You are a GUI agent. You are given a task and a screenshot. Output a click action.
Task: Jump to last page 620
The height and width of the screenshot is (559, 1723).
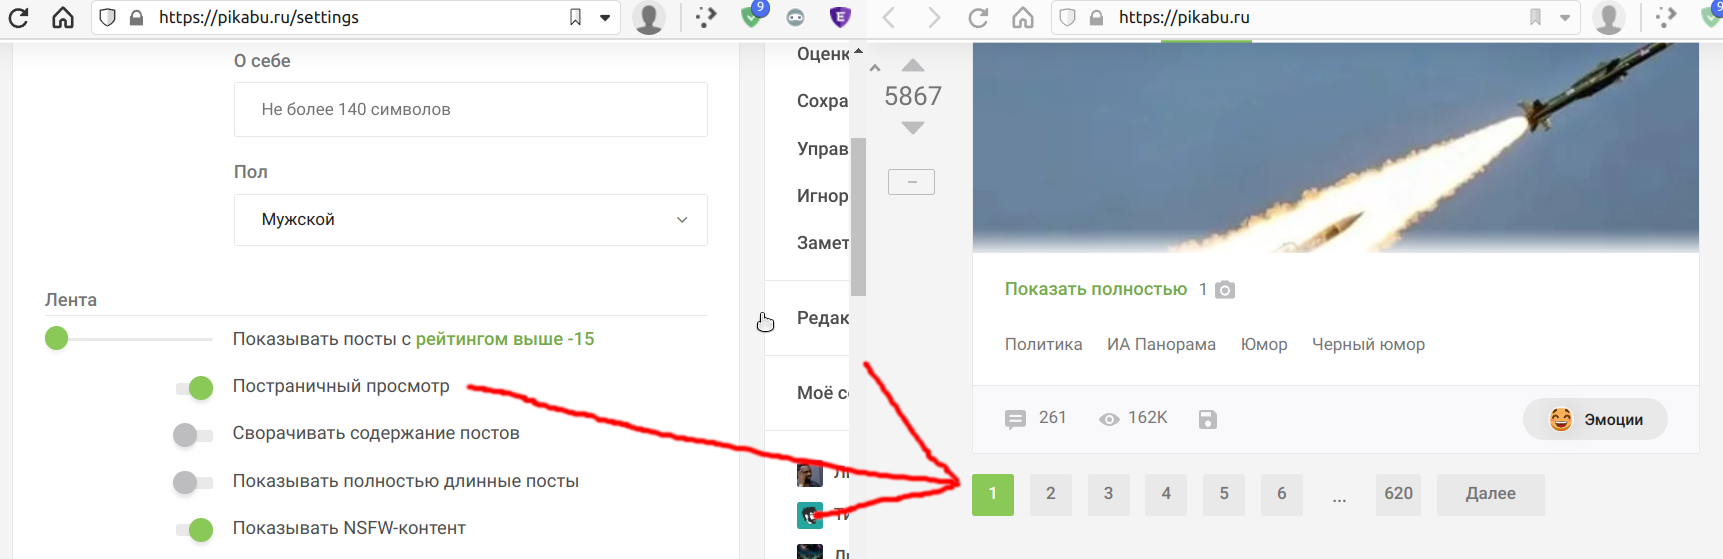tap(1398, 495)
